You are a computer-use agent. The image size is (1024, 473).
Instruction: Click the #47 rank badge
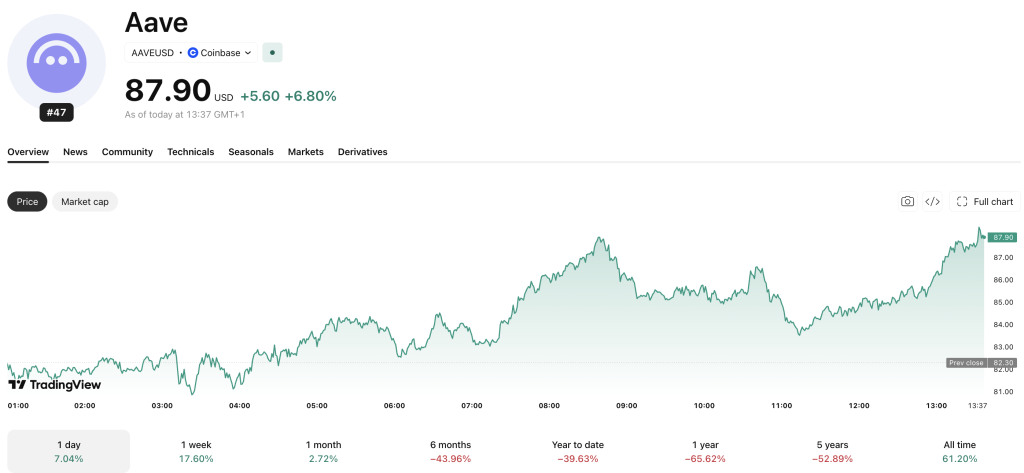[x=56, y=112]
